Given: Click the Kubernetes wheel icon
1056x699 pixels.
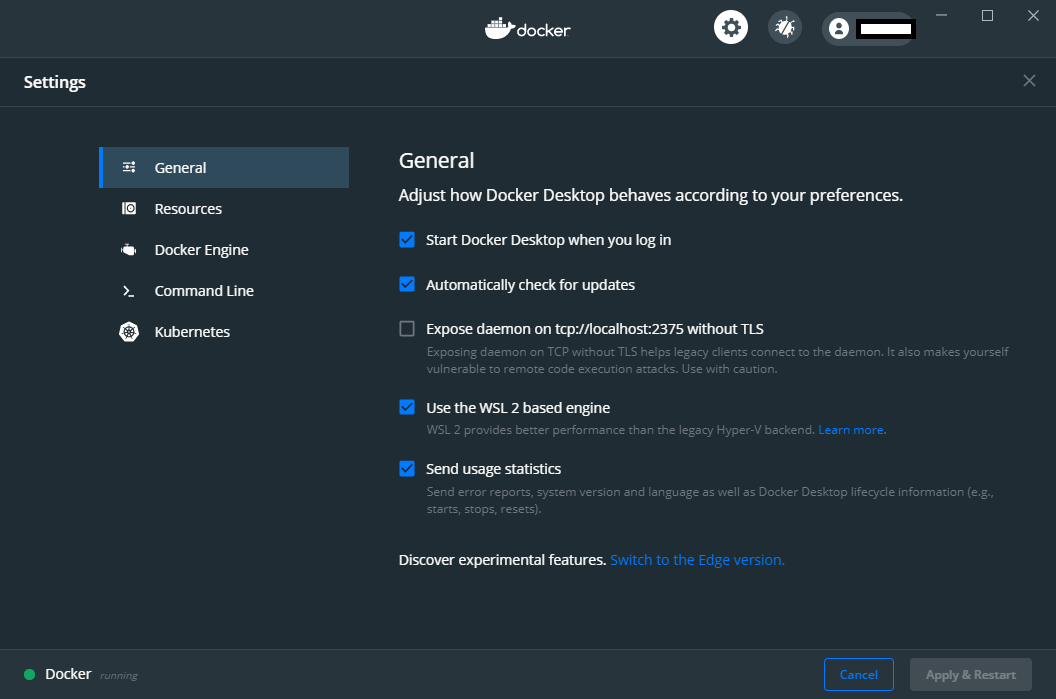Looking at the screenshot, I should click(129, 331).
